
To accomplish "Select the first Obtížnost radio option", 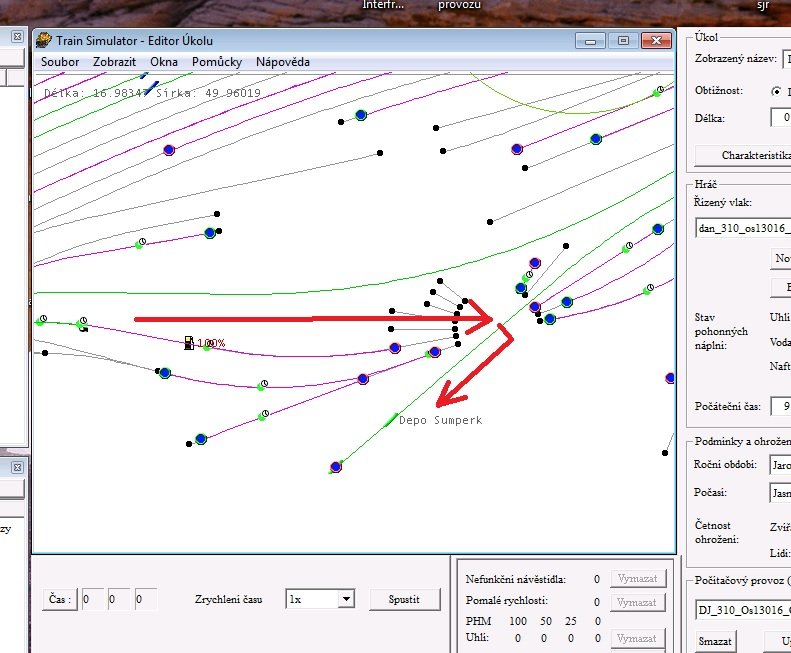I will (x=776, y=91).
